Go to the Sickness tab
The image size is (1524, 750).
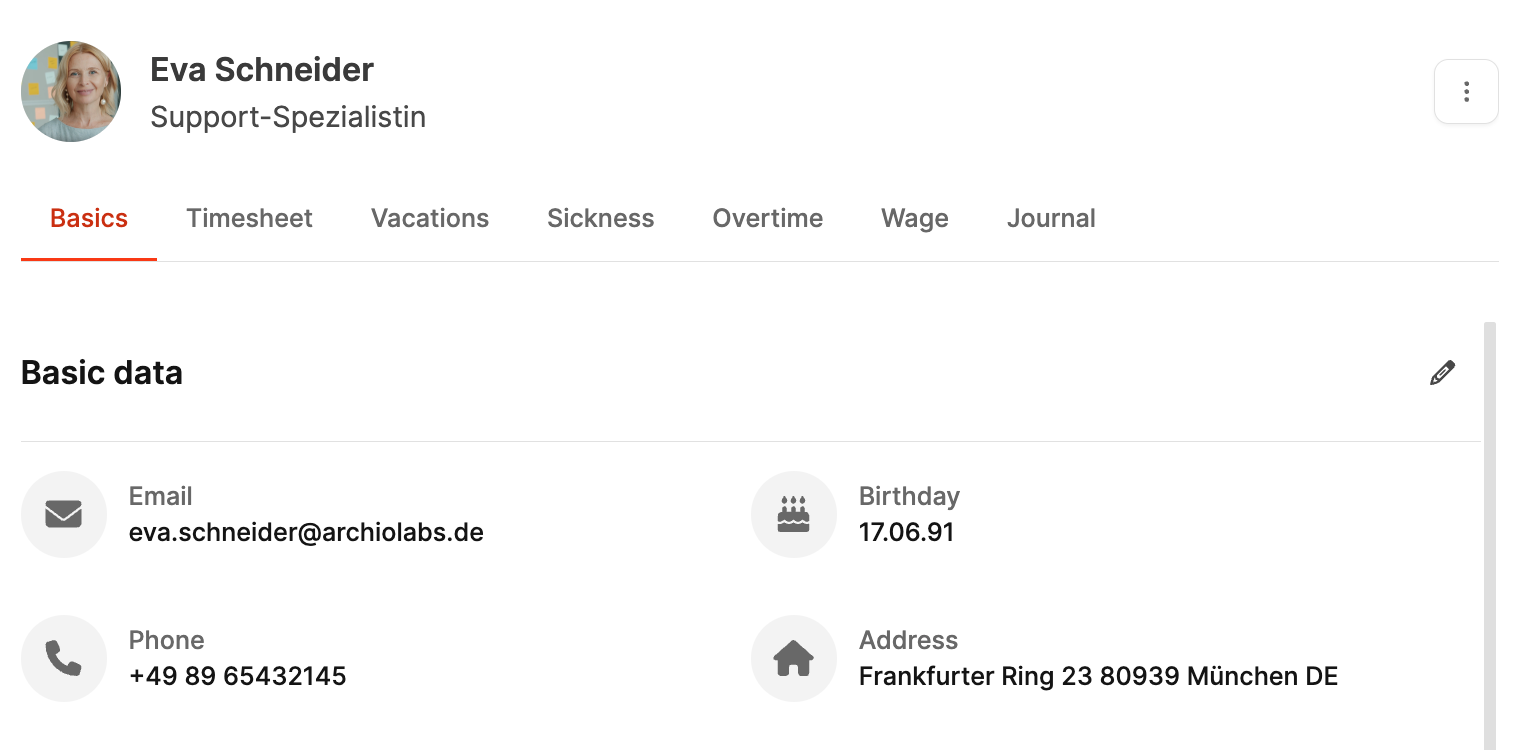click(600, 218)
